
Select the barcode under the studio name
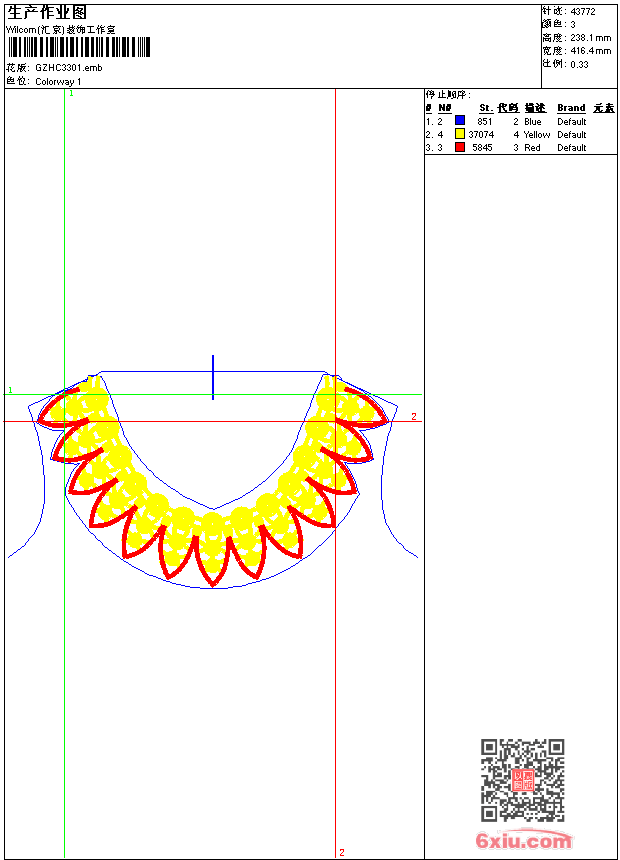point(79,47)
